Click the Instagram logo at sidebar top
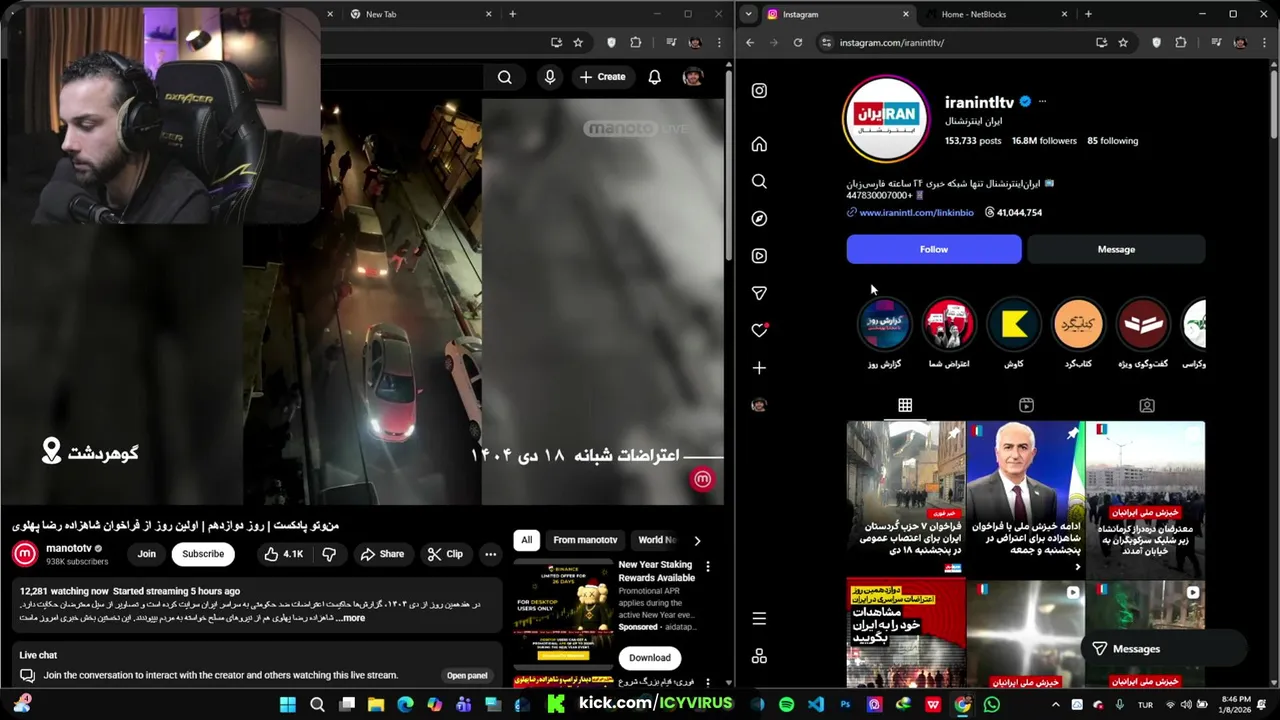The width and height of the screenshot is (1280, 720). [759, 91]
